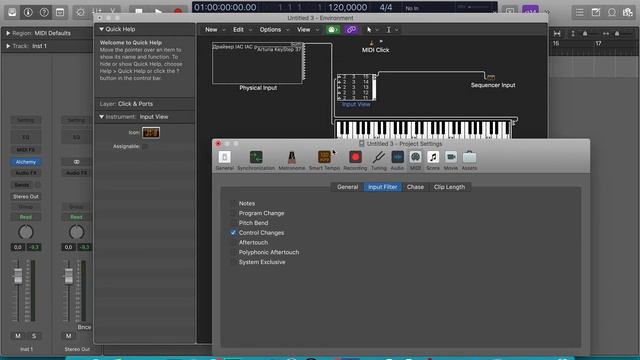Toggle the purple Link button in Environment
640x360 pixels.
click(351, 29)
